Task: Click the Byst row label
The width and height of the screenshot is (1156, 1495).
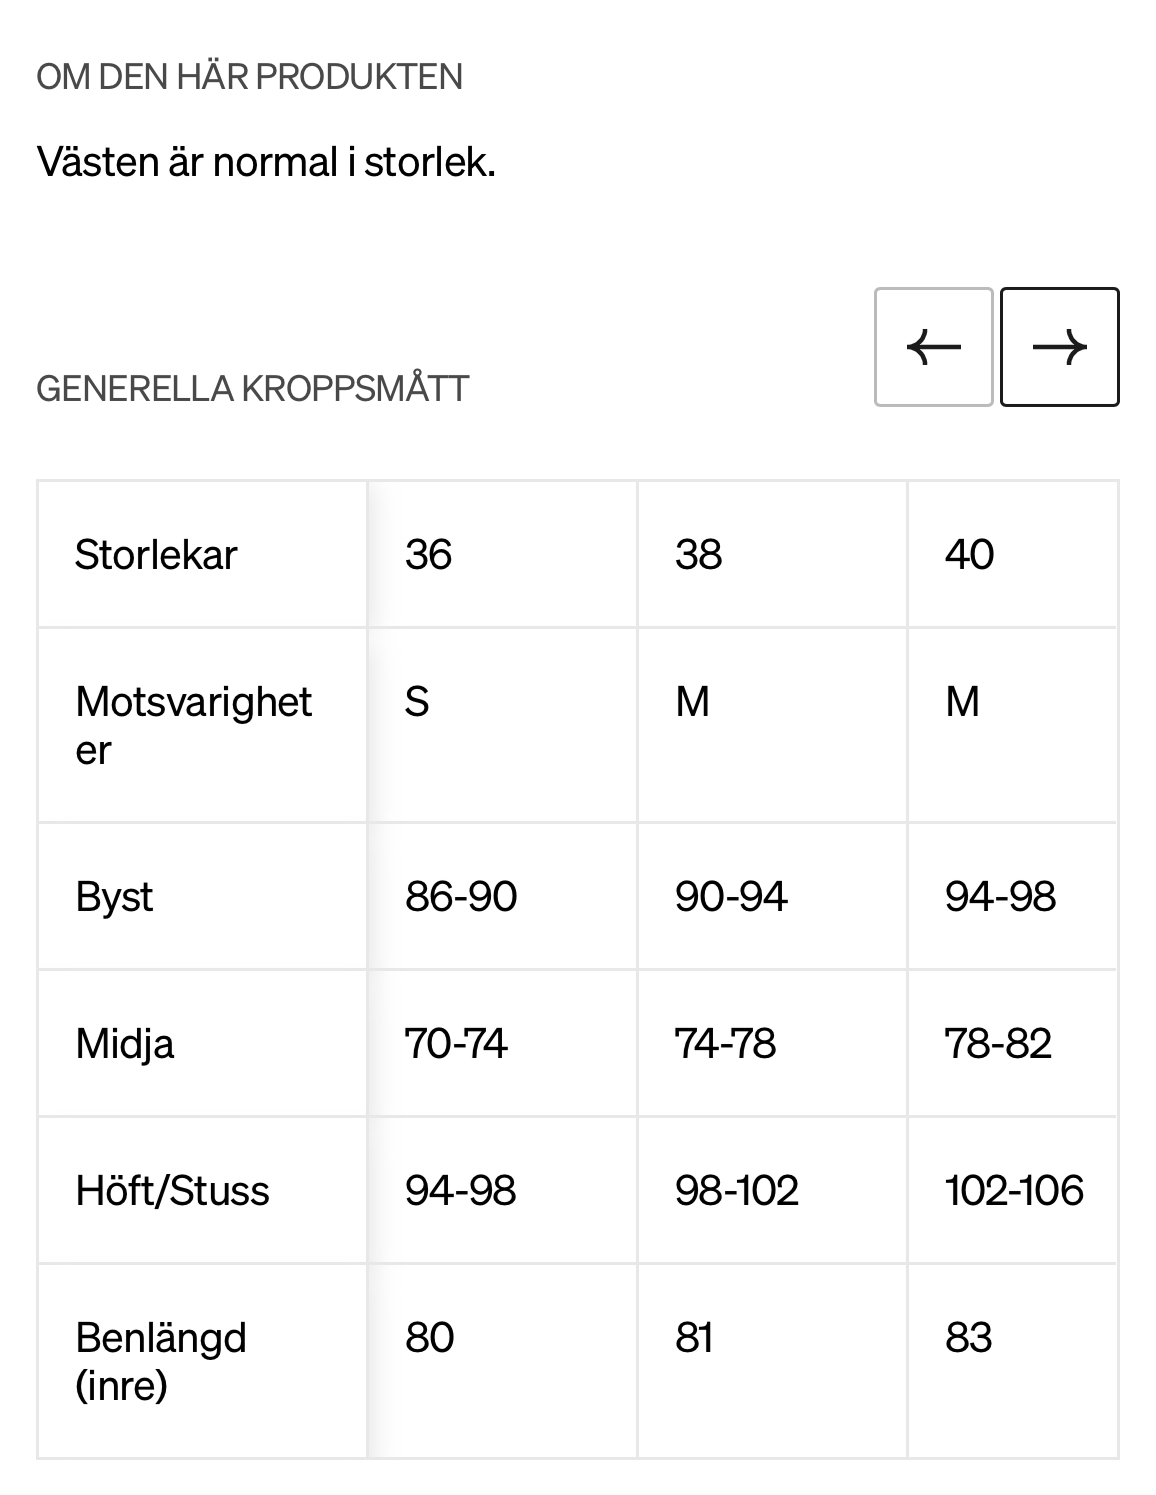Action: pyautogui.click(x=114, y=897)
